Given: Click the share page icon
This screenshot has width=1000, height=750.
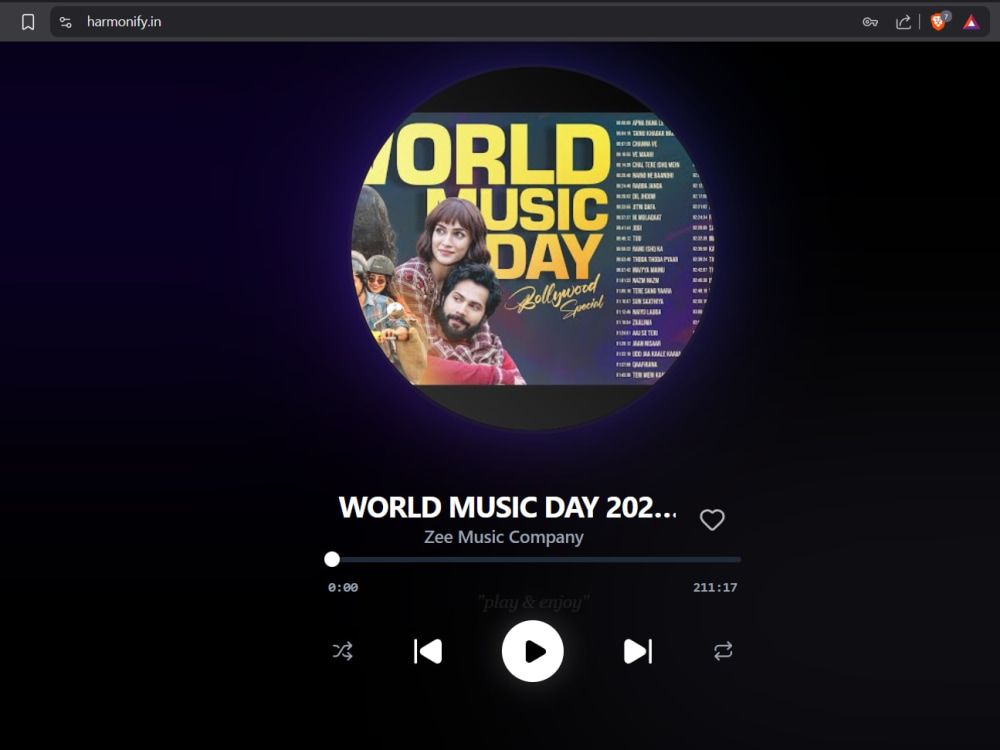Looking at the screenshot, I should coord(903,22).
